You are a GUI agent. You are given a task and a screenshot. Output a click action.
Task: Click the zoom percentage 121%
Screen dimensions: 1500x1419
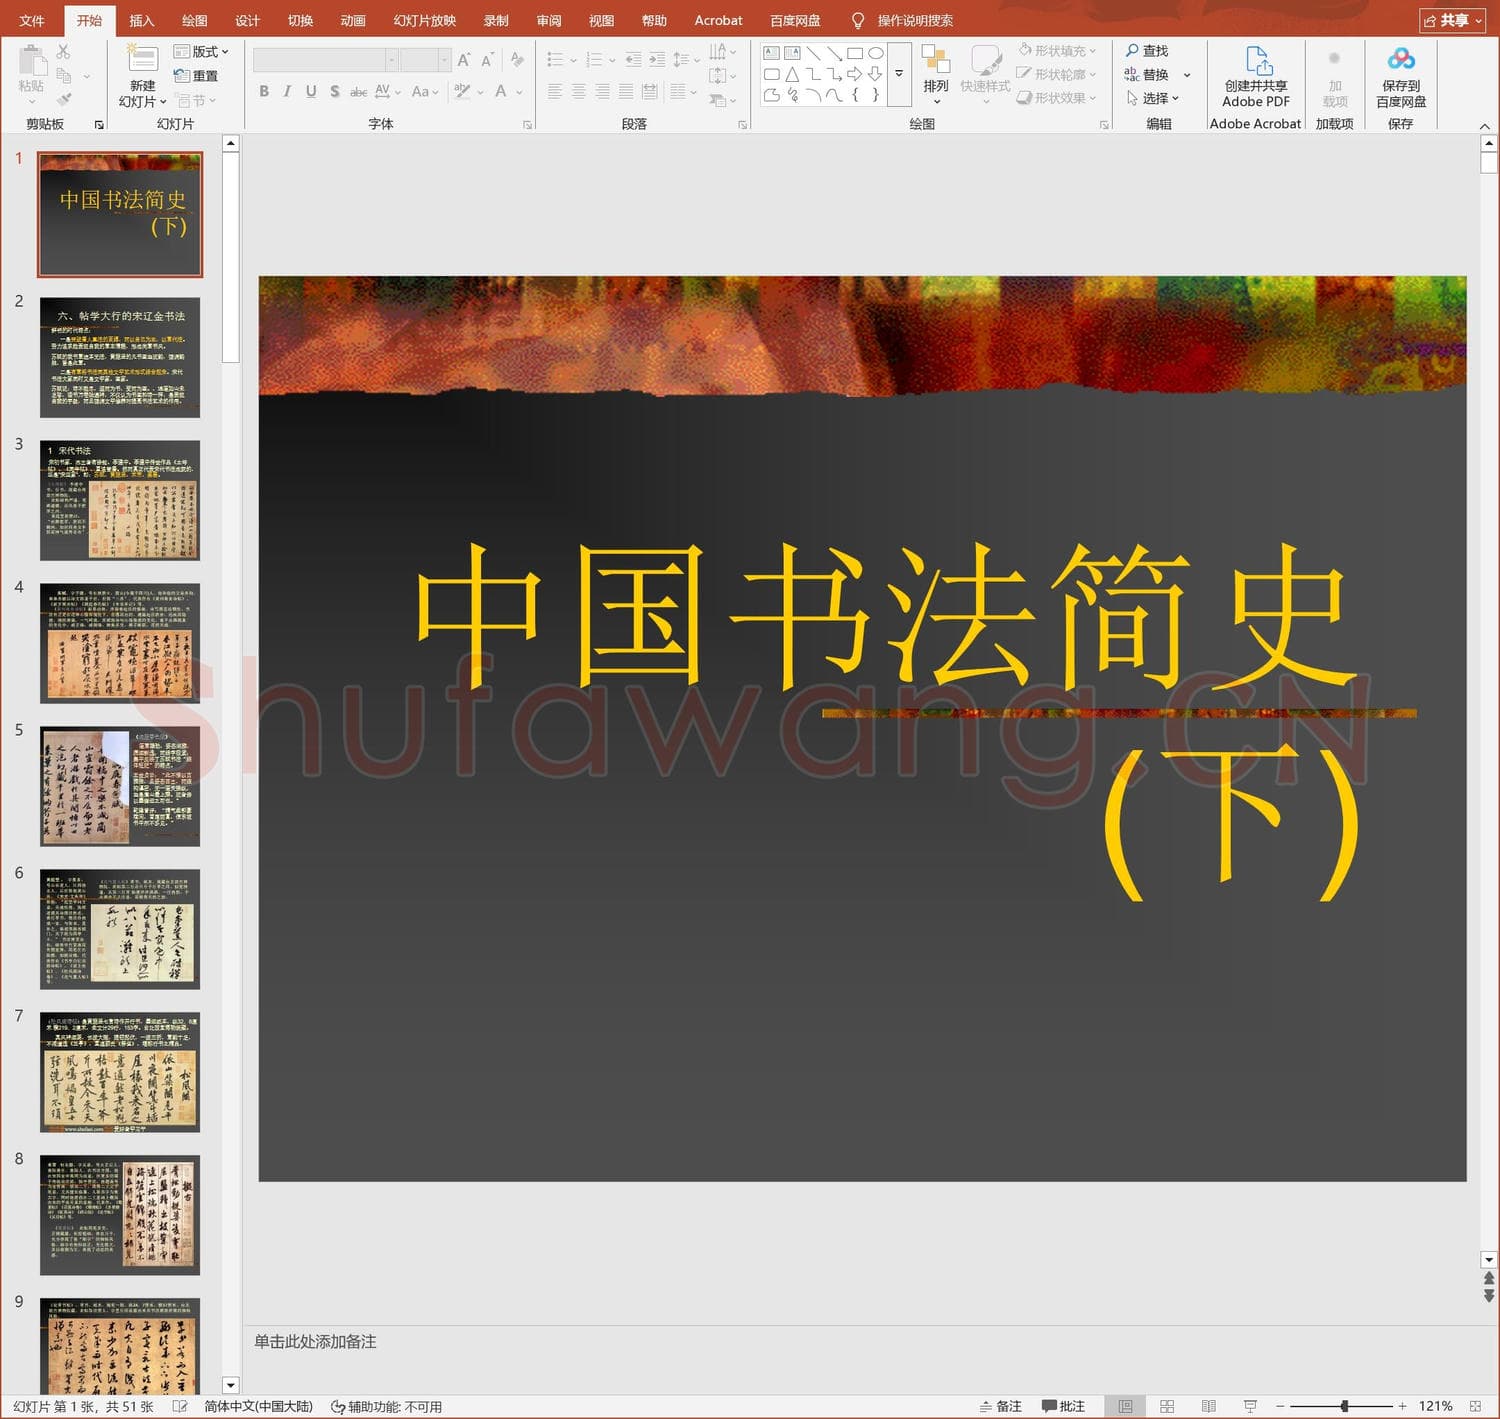[x=1435, y=1406]
